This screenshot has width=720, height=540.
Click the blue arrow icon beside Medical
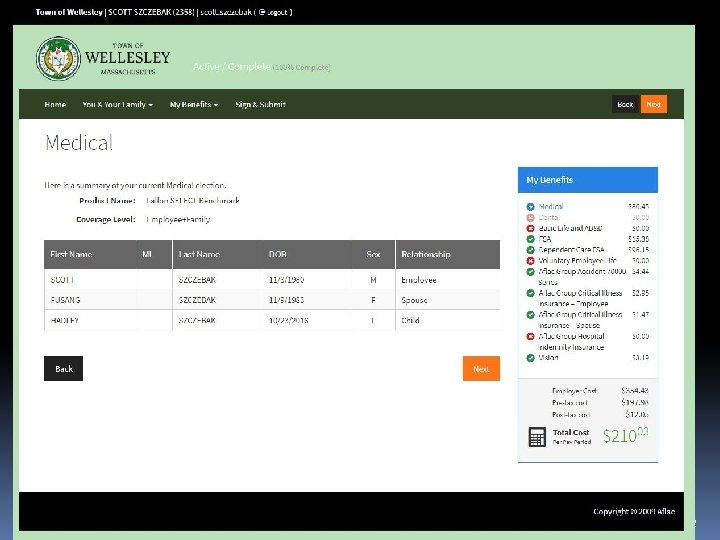(x=530, y=207)
